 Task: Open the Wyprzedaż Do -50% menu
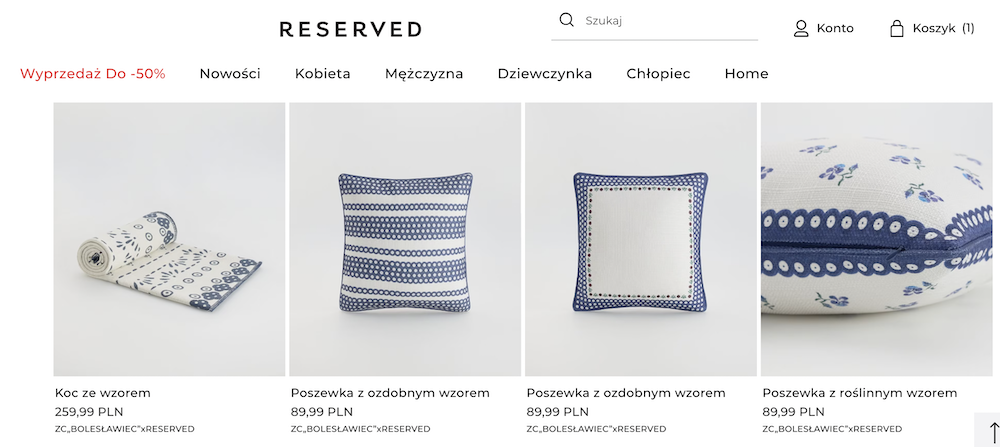[x=92, y=74]
